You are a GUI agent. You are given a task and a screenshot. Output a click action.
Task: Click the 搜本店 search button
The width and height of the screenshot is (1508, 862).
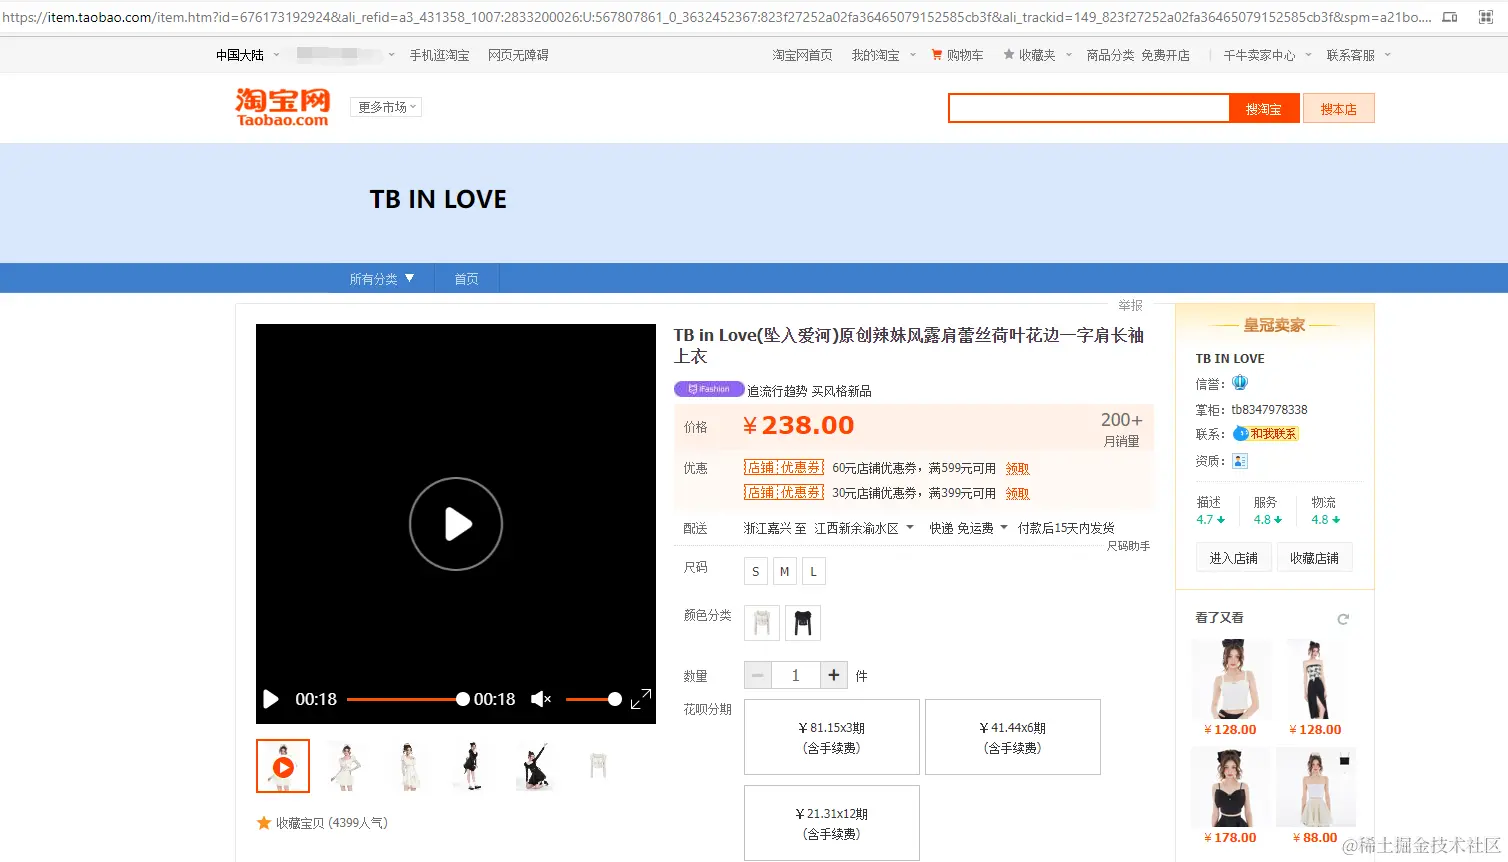(x=1339, y=109)
